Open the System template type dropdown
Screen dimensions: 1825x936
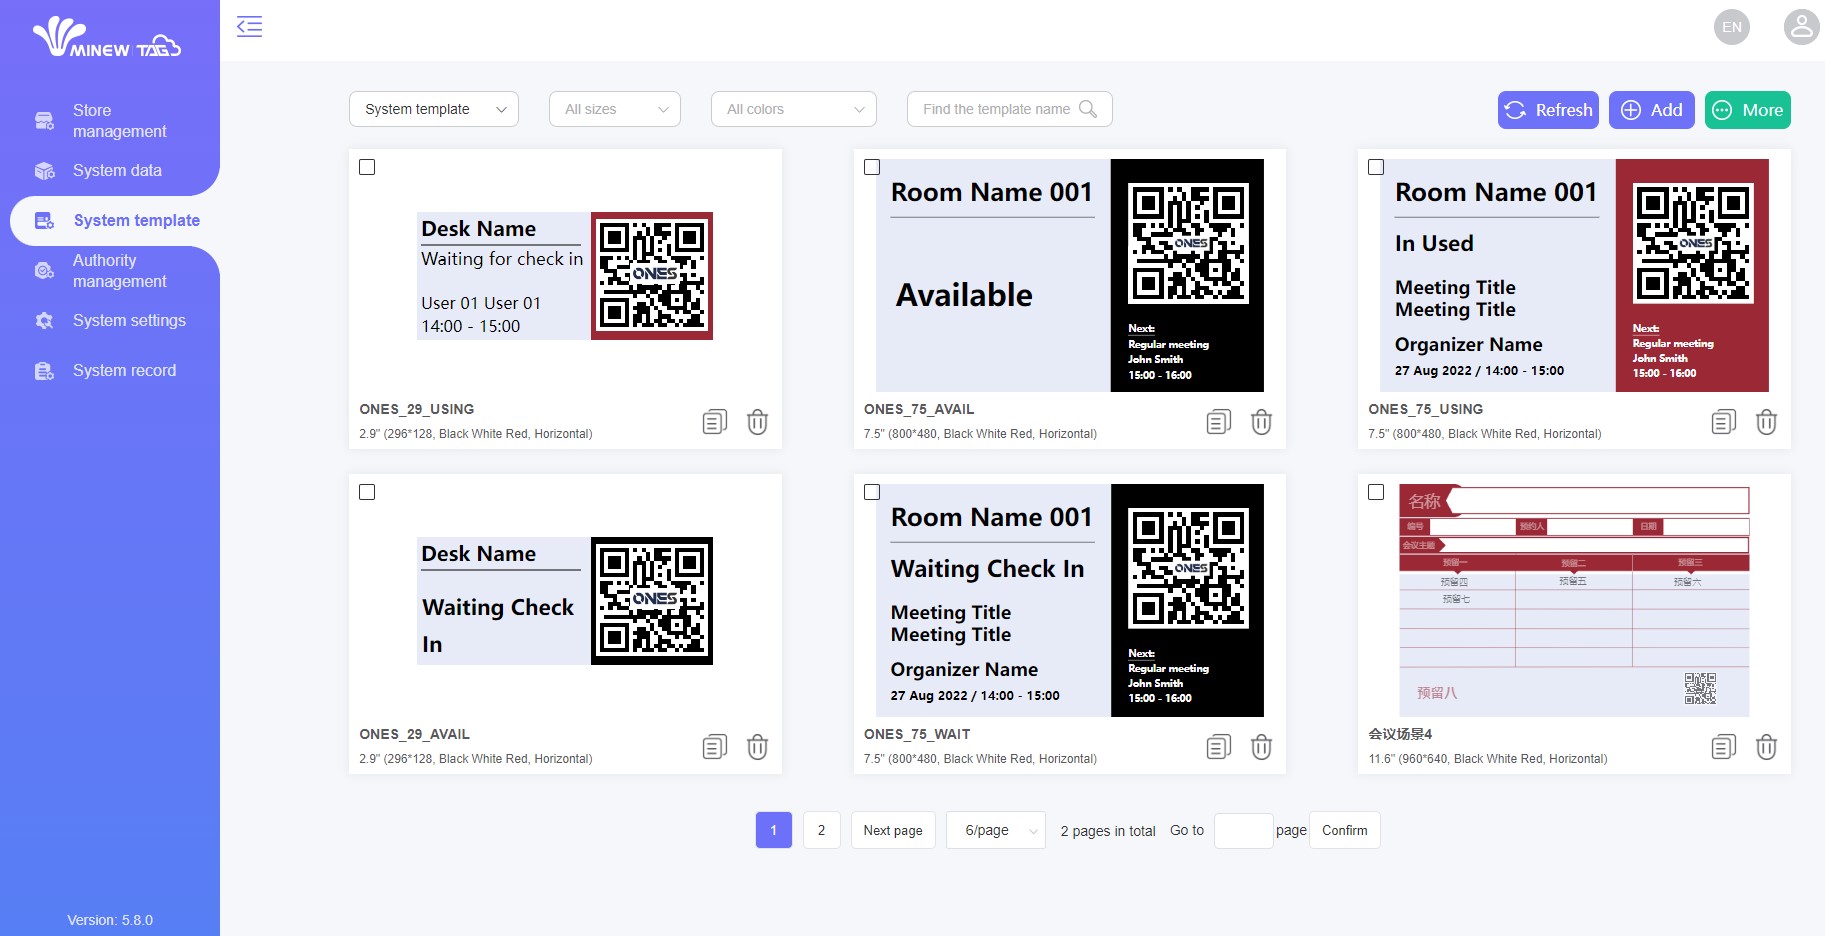point(433,109)
